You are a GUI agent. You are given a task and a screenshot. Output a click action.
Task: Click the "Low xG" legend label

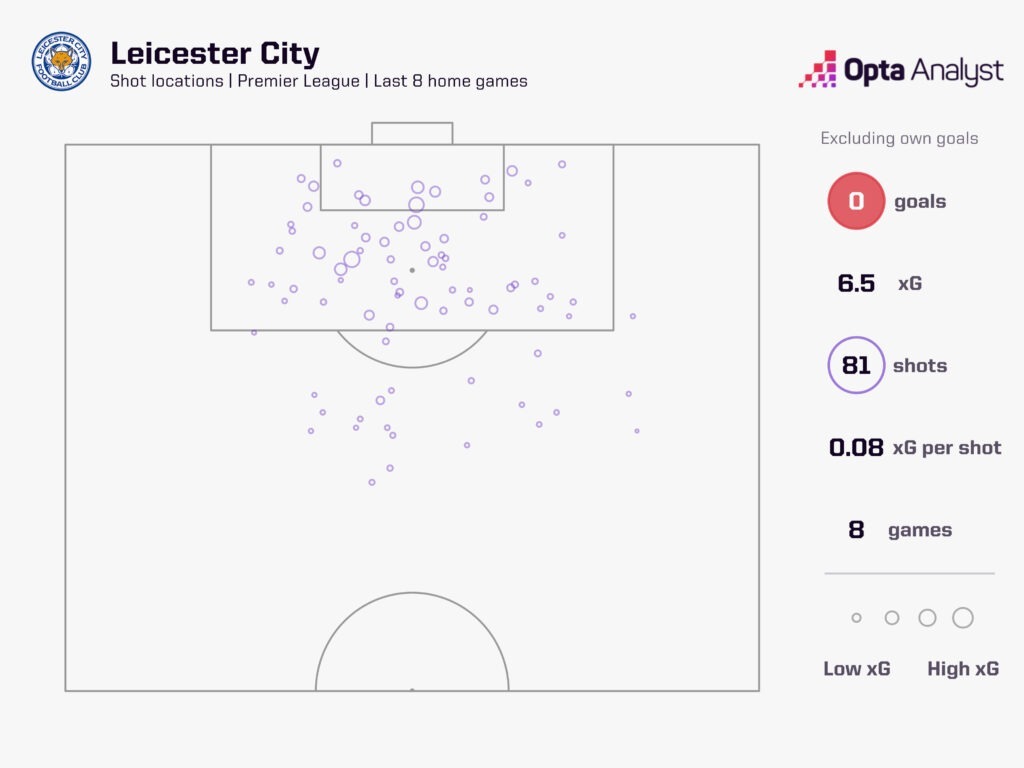[857, 669]
